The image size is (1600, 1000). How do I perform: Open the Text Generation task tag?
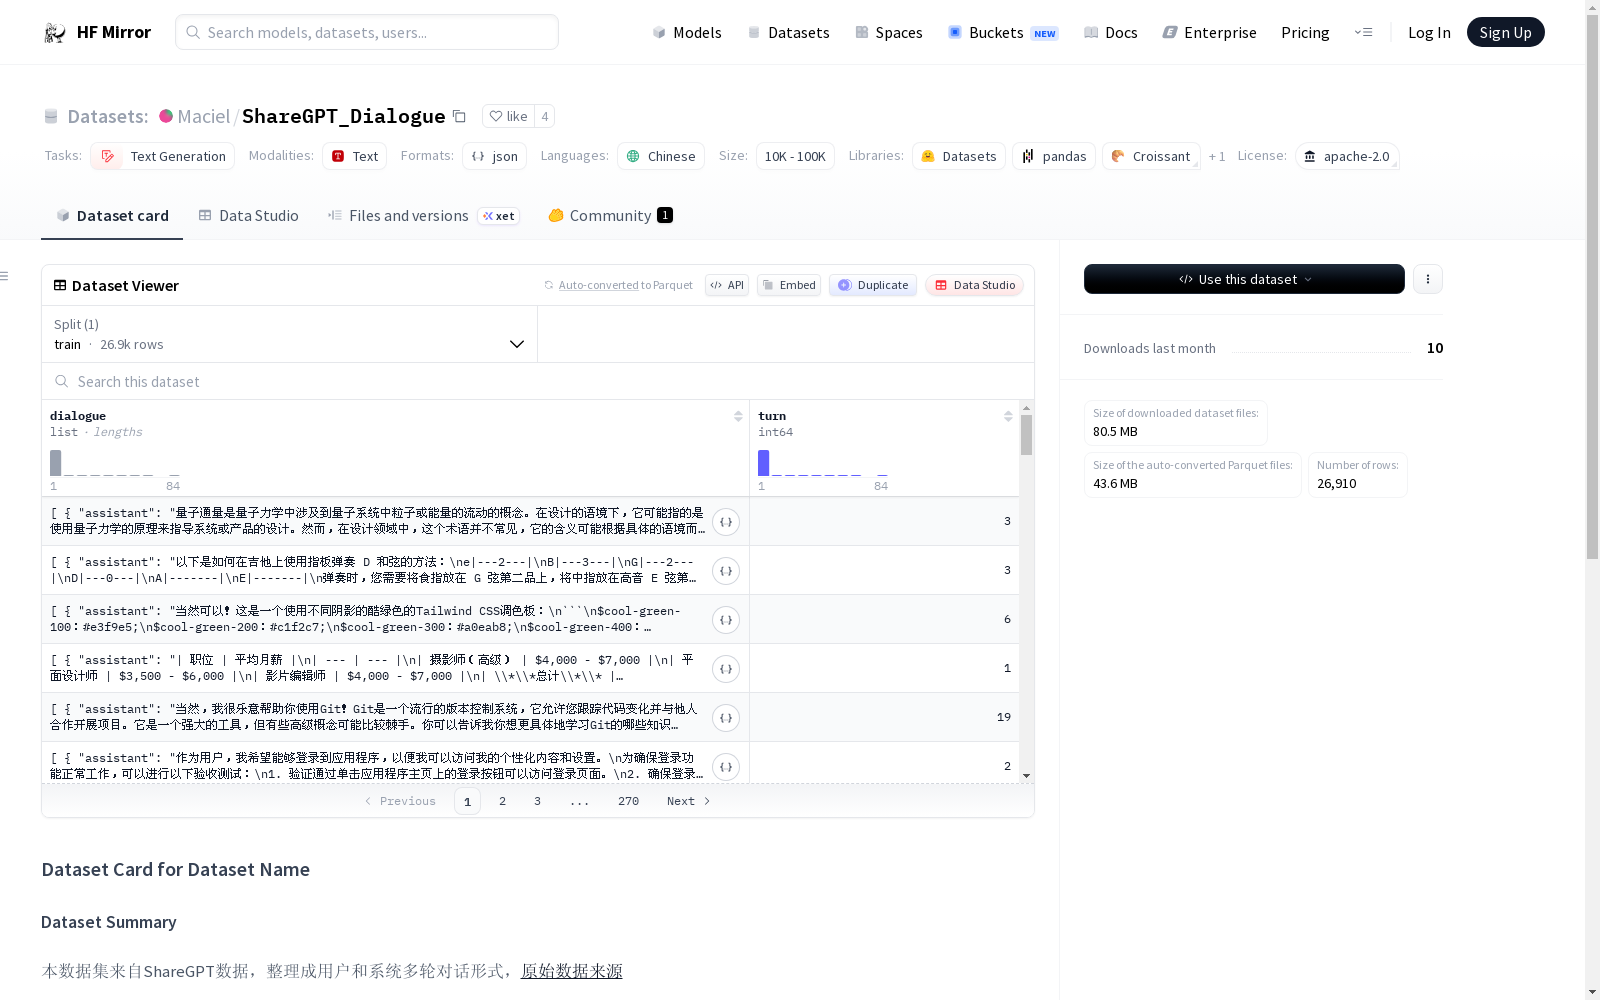coord(162,156)
